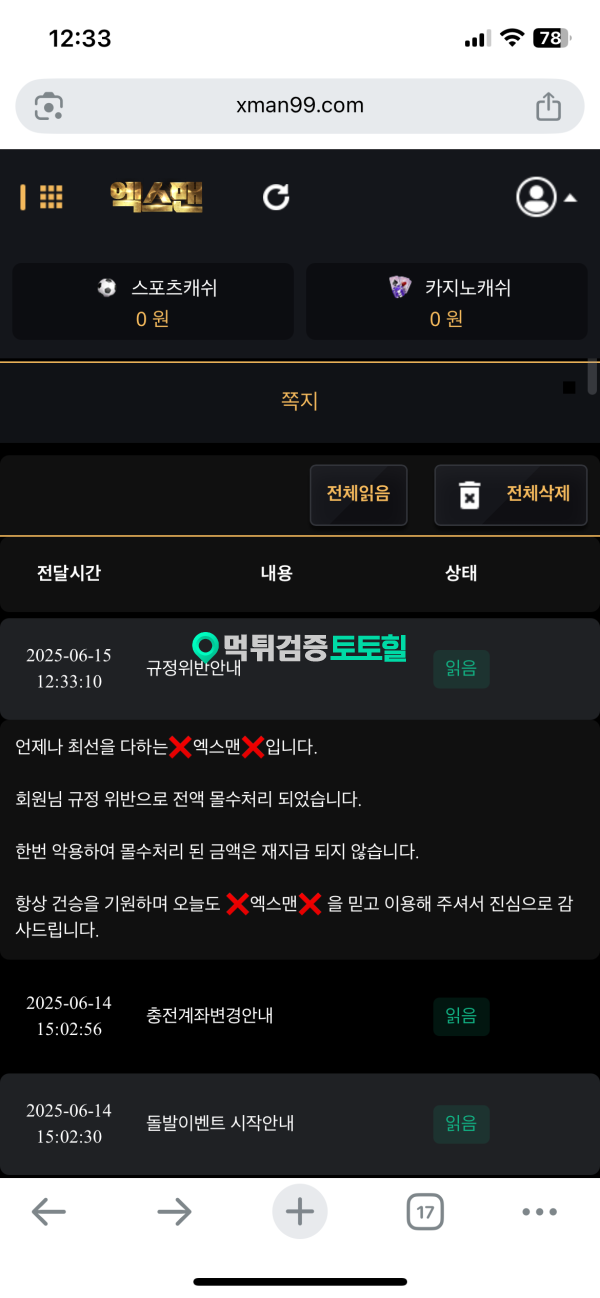Click the 전체읽음 button
The height and width of the screenshot is (1298, 600).
tap(358, 494)
